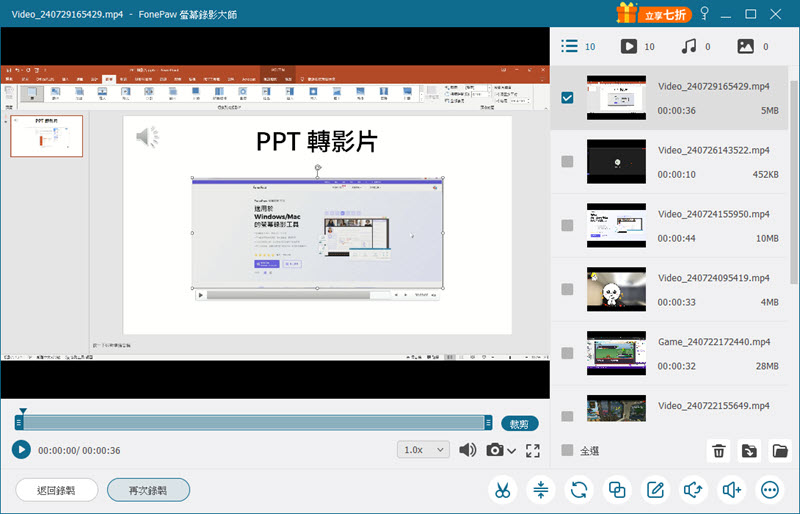This screenshot has width=800, height=514.
Task: Open the edit metadata pencil tool
Action: pyautogui.click(x=655, y=490)
